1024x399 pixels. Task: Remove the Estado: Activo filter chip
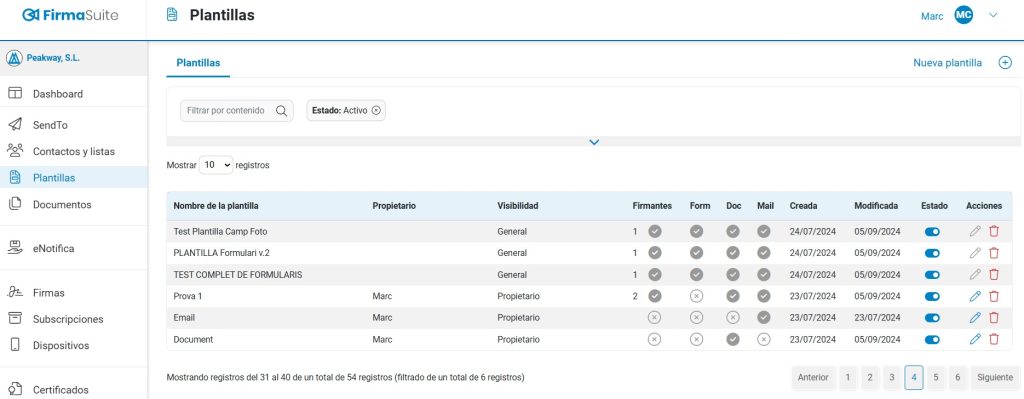376,110
